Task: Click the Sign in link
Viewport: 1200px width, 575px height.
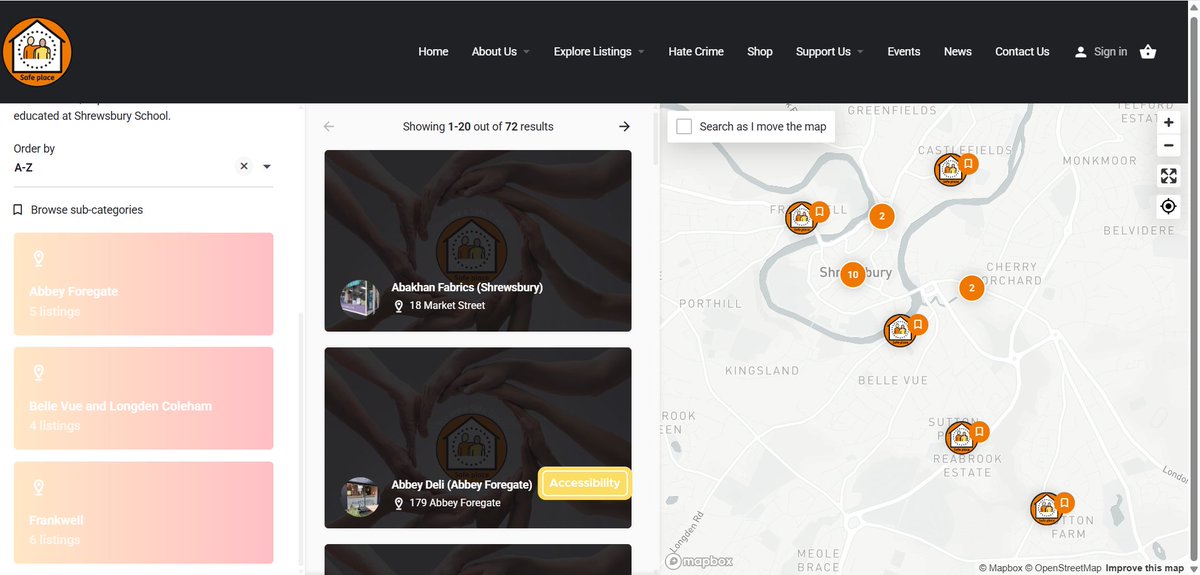Action: click(1110, 52)
